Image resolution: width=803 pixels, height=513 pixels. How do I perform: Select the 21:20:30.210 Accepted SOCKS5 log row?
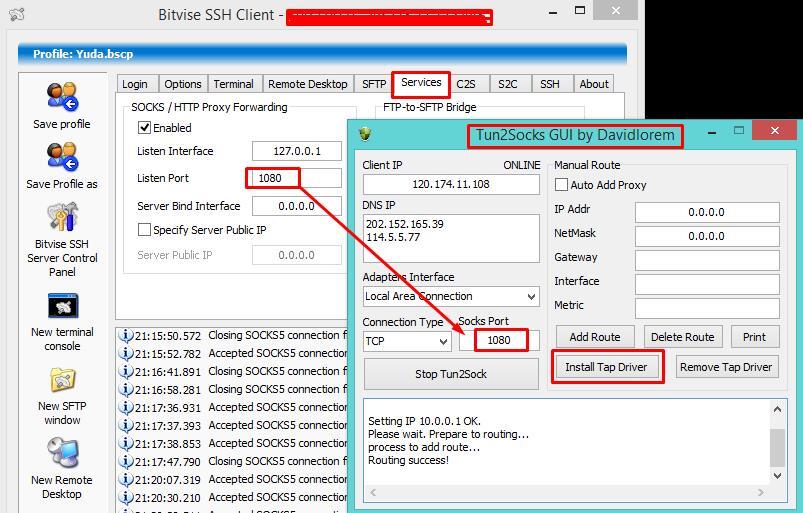click(233, 498)
